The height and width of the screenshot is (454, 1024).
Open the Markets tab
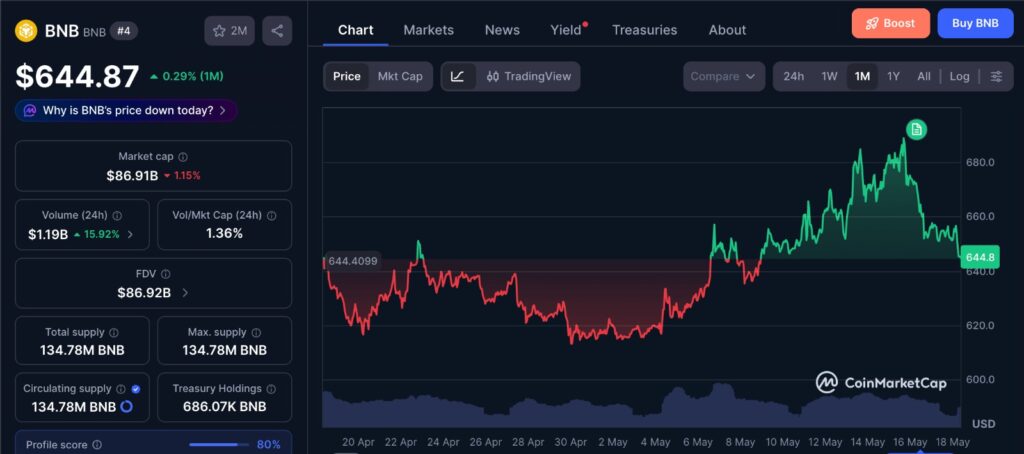[428, 30]
